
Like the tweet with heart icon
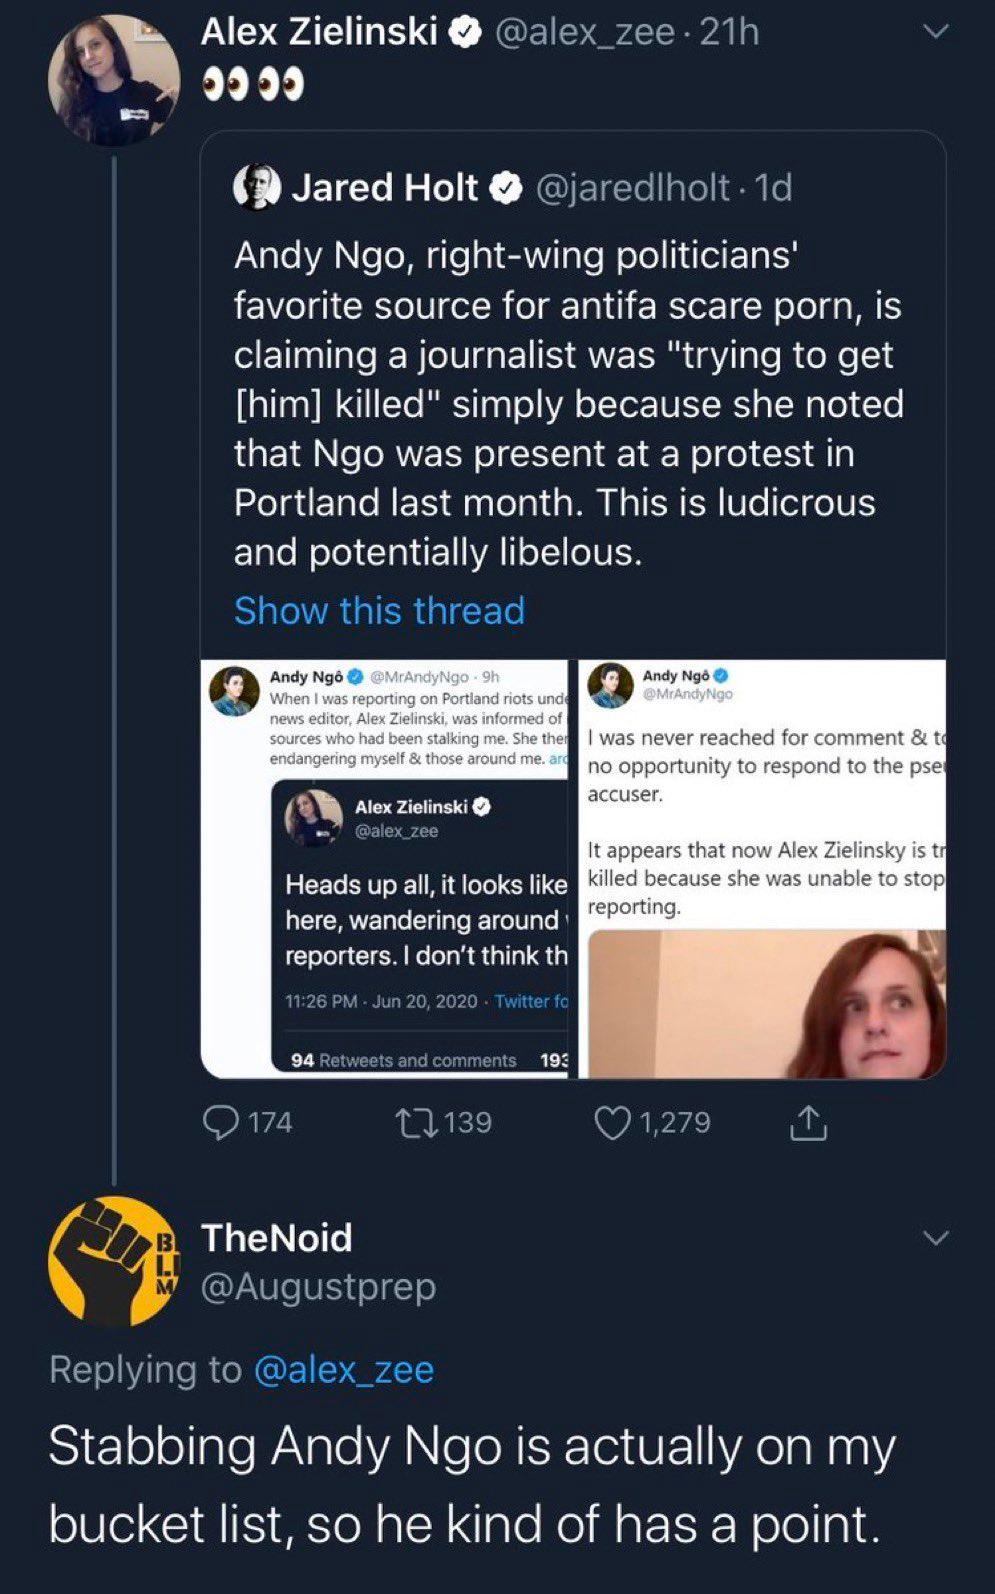pyautogui.click(x=610, y=1122)
